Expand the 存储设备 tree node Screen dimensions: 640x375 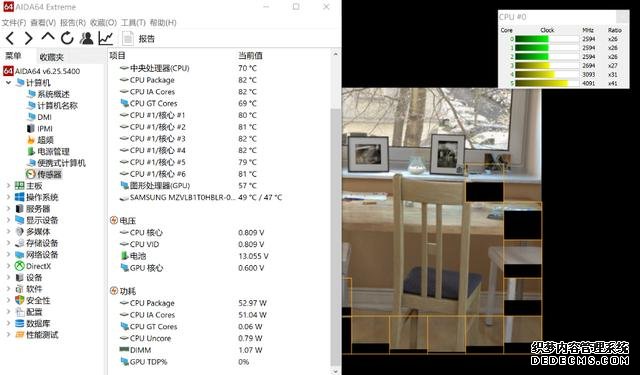click(x=8, y=243)
